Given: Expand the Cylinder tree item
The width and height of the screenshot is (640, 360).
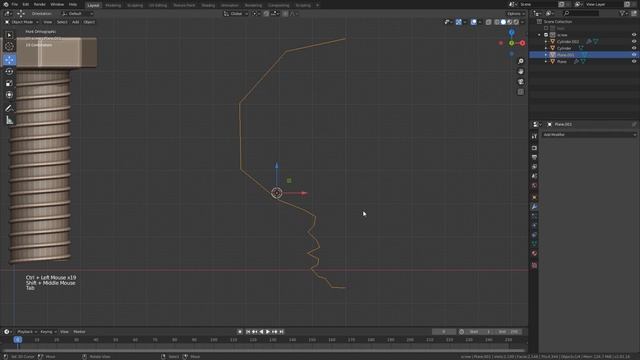Looking at the screenshot, I should click(x=546, y=48).
